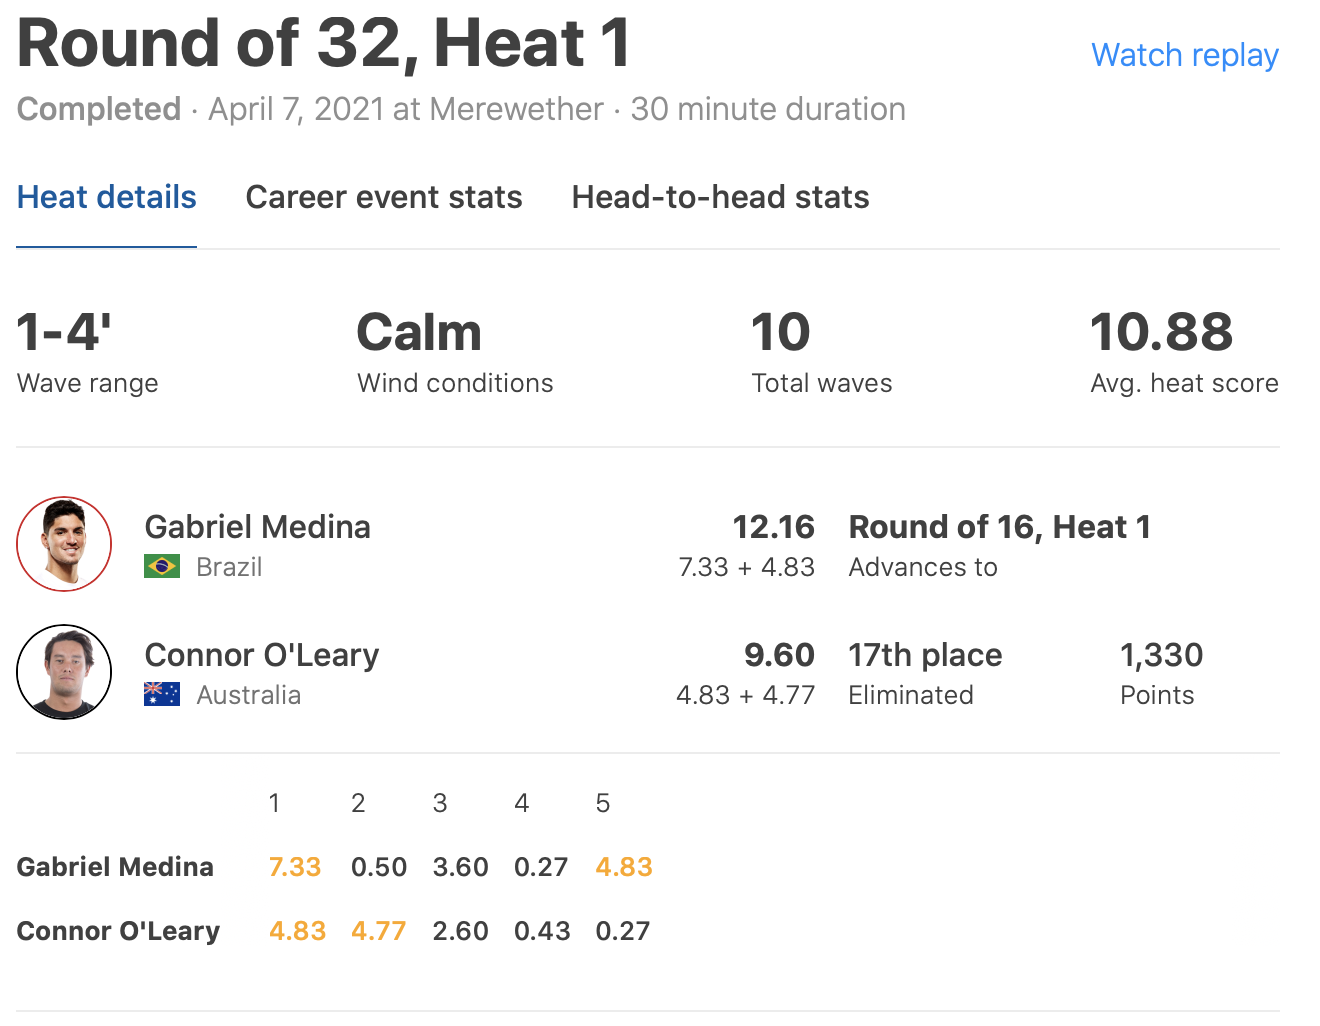The image size is (1320, 1026).
Task: Click Medina's 12.16 heat total
Action: (773, 527)
